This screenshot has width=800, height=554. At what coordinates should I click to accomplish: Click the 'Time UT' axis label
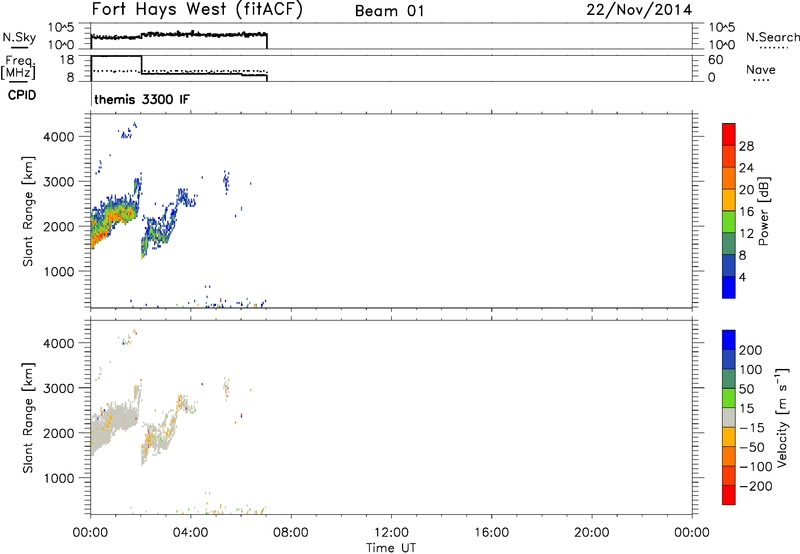coord(391,548)
